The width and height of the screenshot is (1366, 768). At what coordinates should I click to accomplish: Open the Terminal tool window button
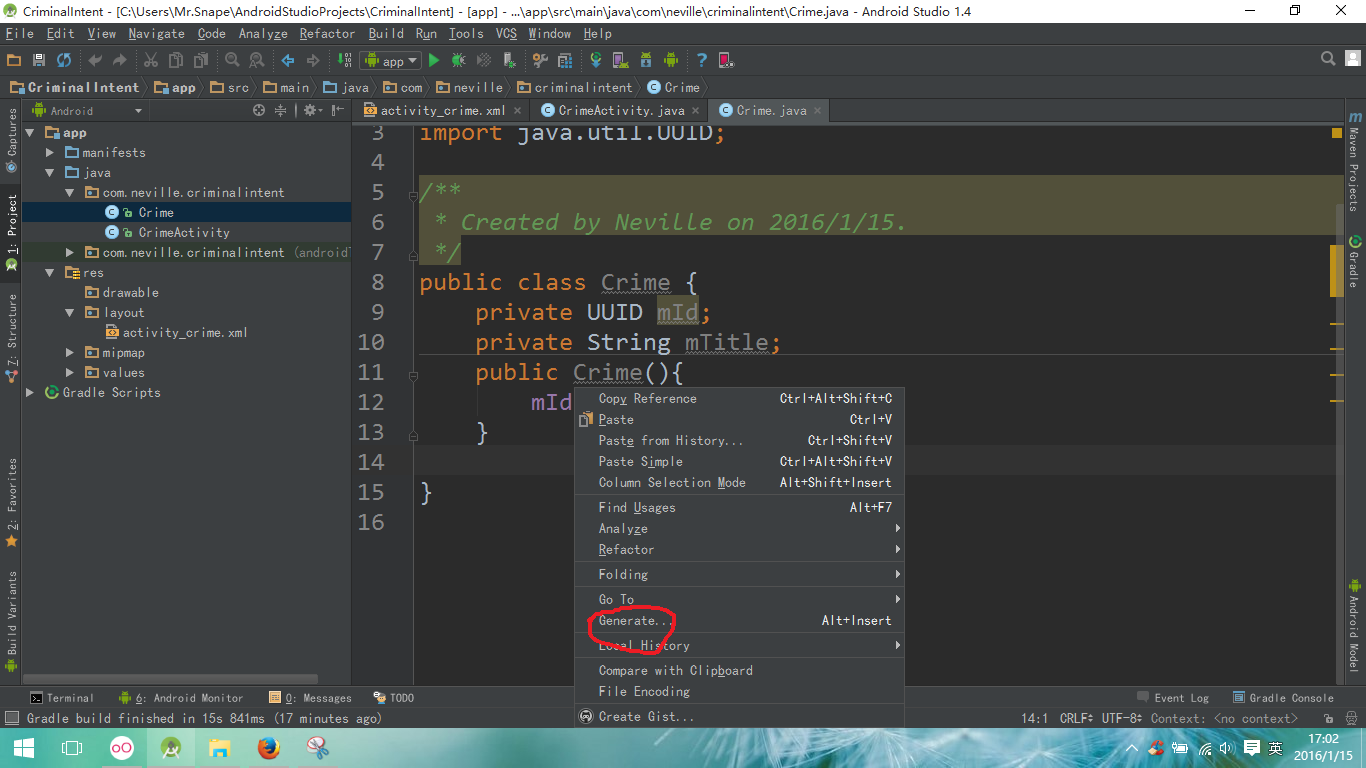62,698
